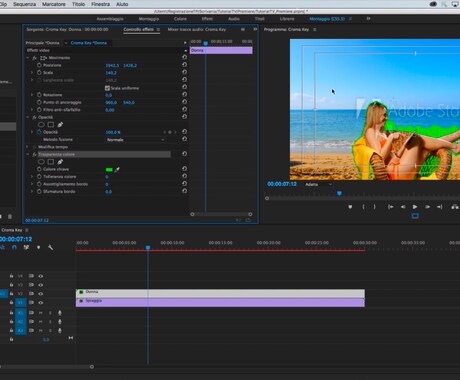Viewport: 460px width, 380px height.
Task: Click the Opacità 100,0 % value
Action: 113,132
